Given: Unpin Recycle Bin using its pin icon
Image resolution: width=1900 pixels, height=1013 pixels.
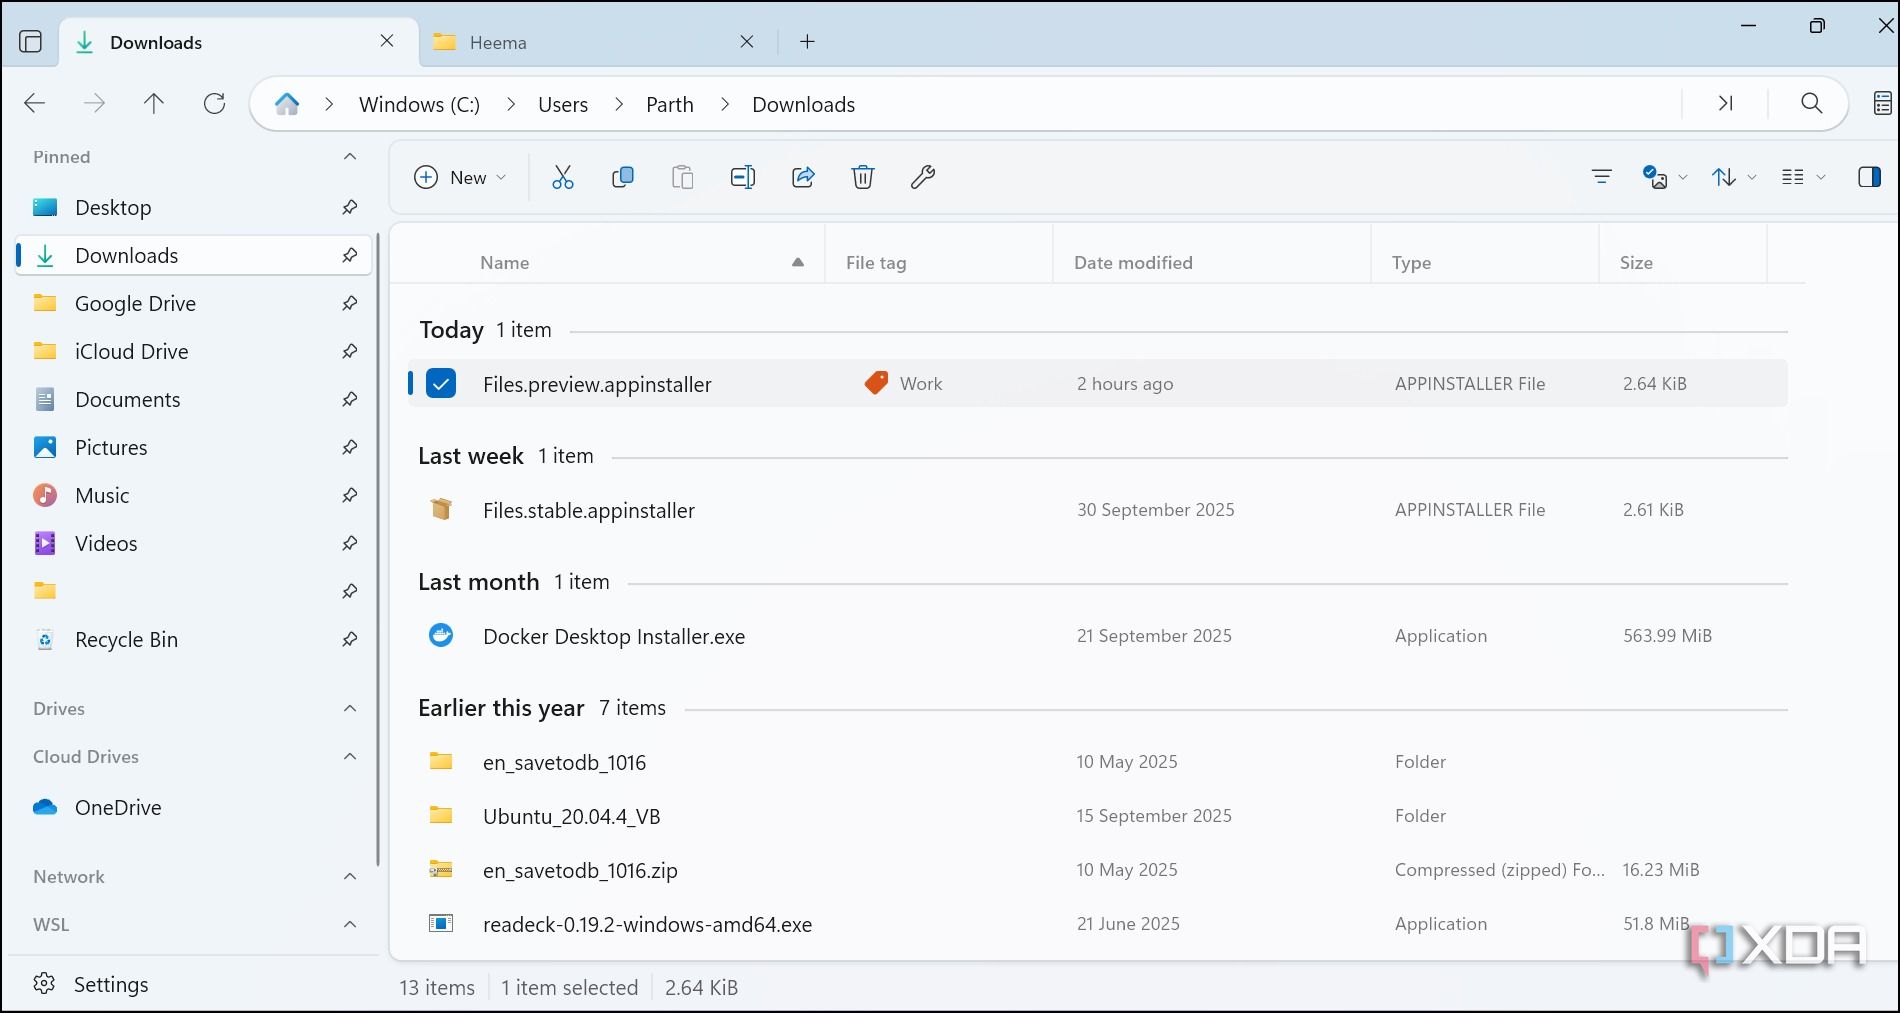Looking at the screenshot, I should pyautogui.click(x=349, y=639).
